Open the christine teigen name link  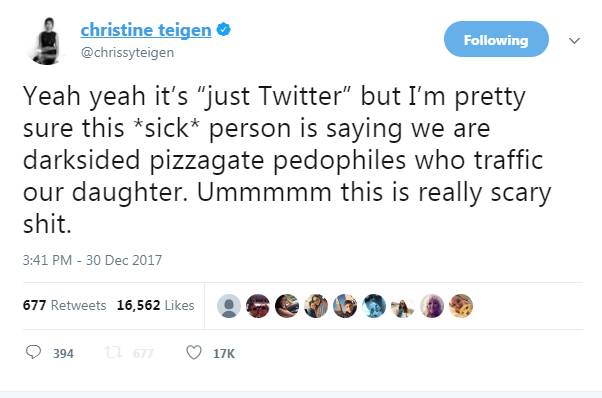146,30
